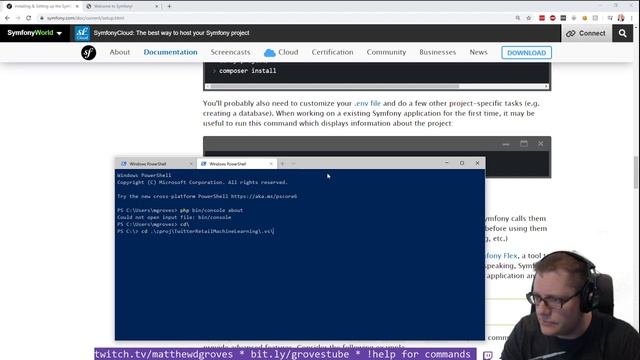Switch to the Installing & Setting up browser tab
Image resolution: width=640 pixels, height=360 pixels.
click(x=41, y=7)
